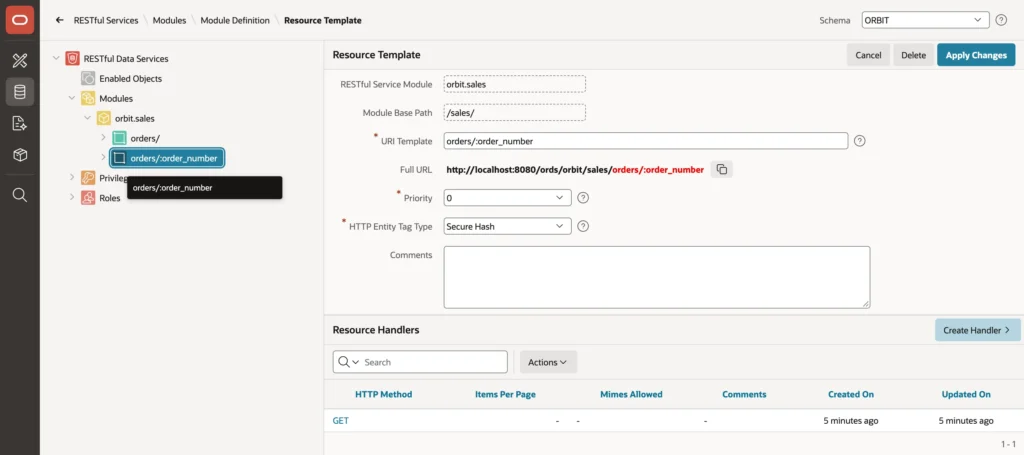
Task: Open the GET handler link
Action: pos(341,421)
